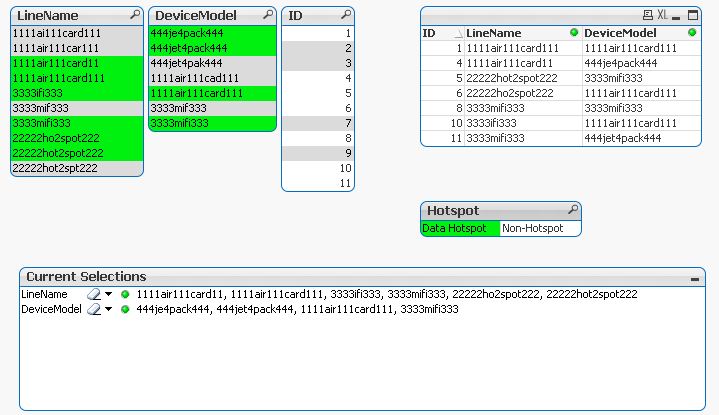719x415 pixels.
Task: Open search in DeviceModel list box
Action: (x=268, y=15)
